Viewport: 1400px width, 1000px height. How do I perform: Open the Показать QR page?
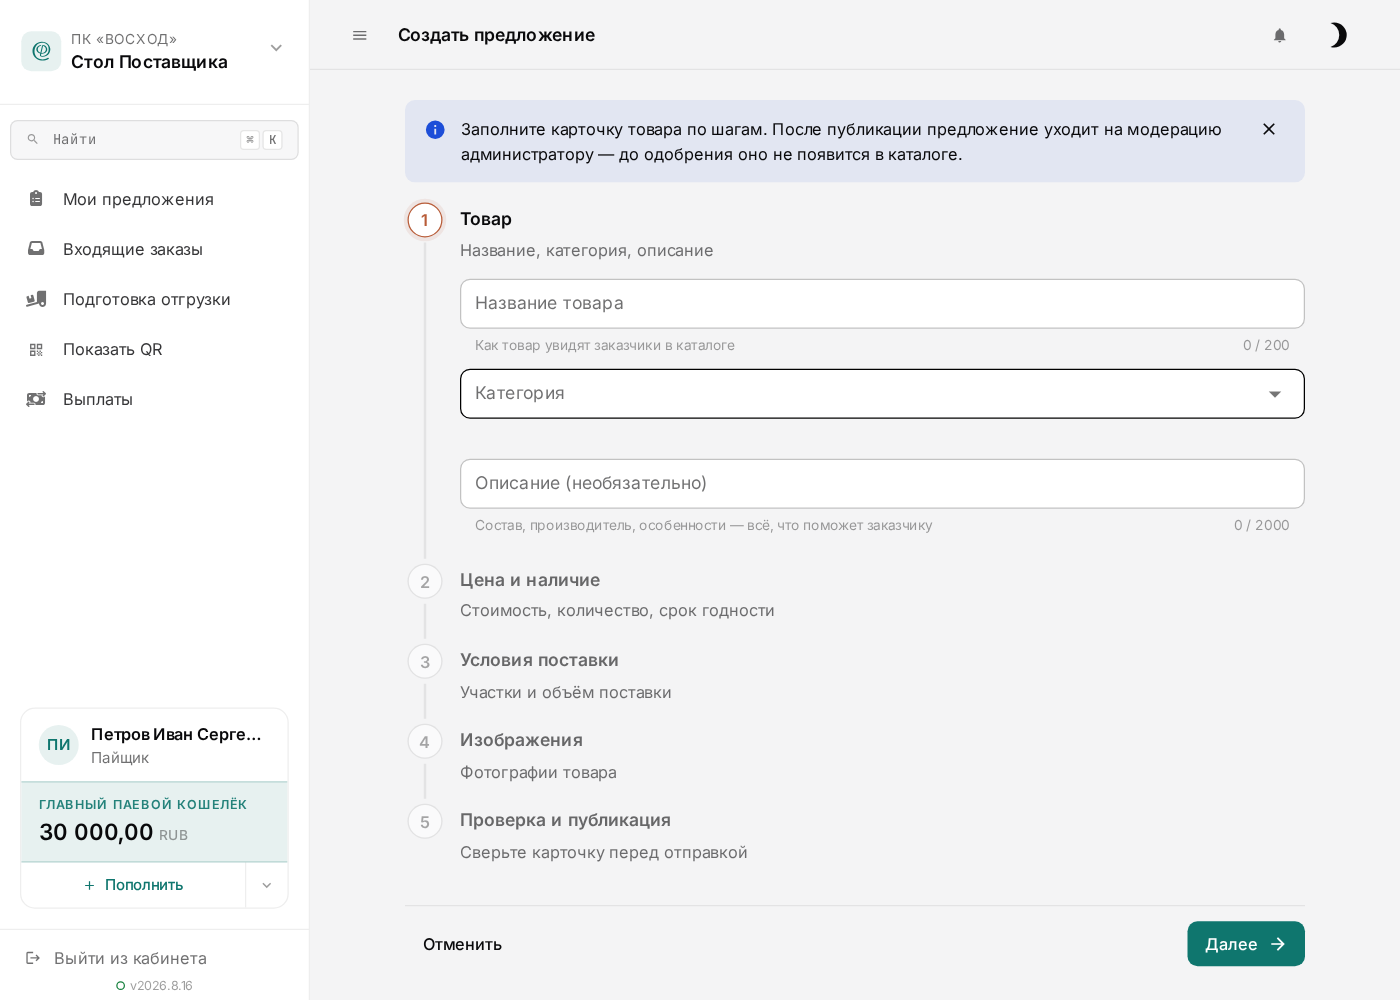pyautogui.click(x=154, y=349)
